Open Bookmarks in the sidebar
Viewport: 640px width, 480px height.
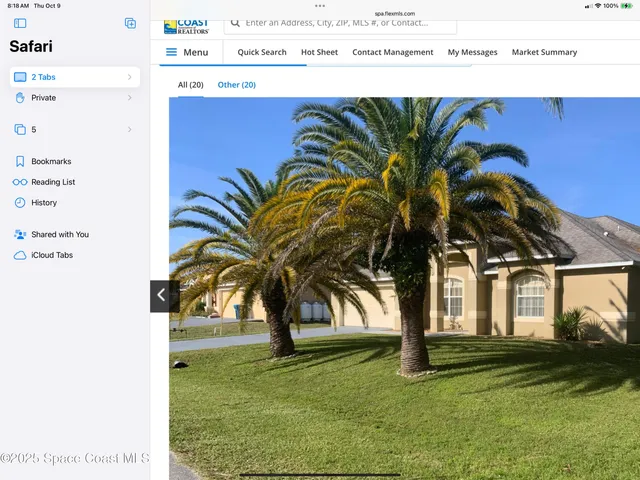(50, 161)
